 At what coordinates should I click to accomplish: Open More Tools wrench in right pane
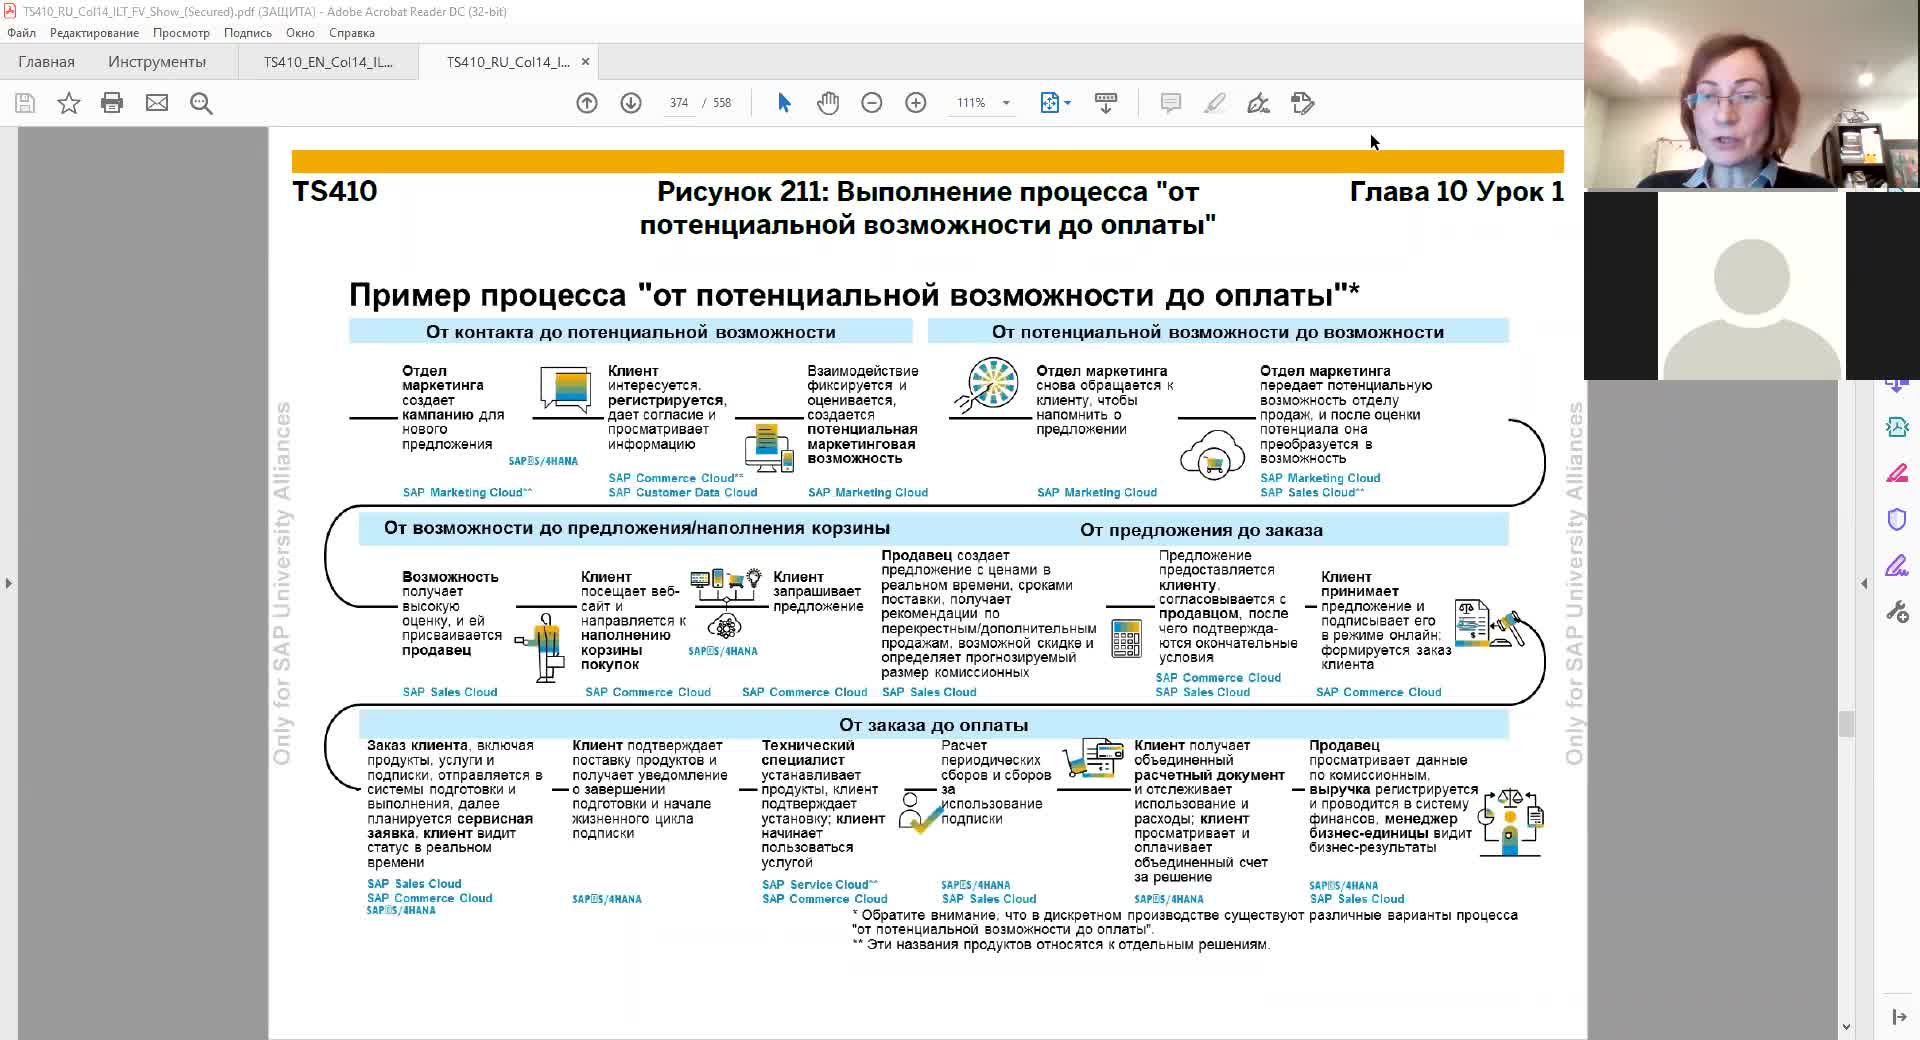pos(1897,611)
